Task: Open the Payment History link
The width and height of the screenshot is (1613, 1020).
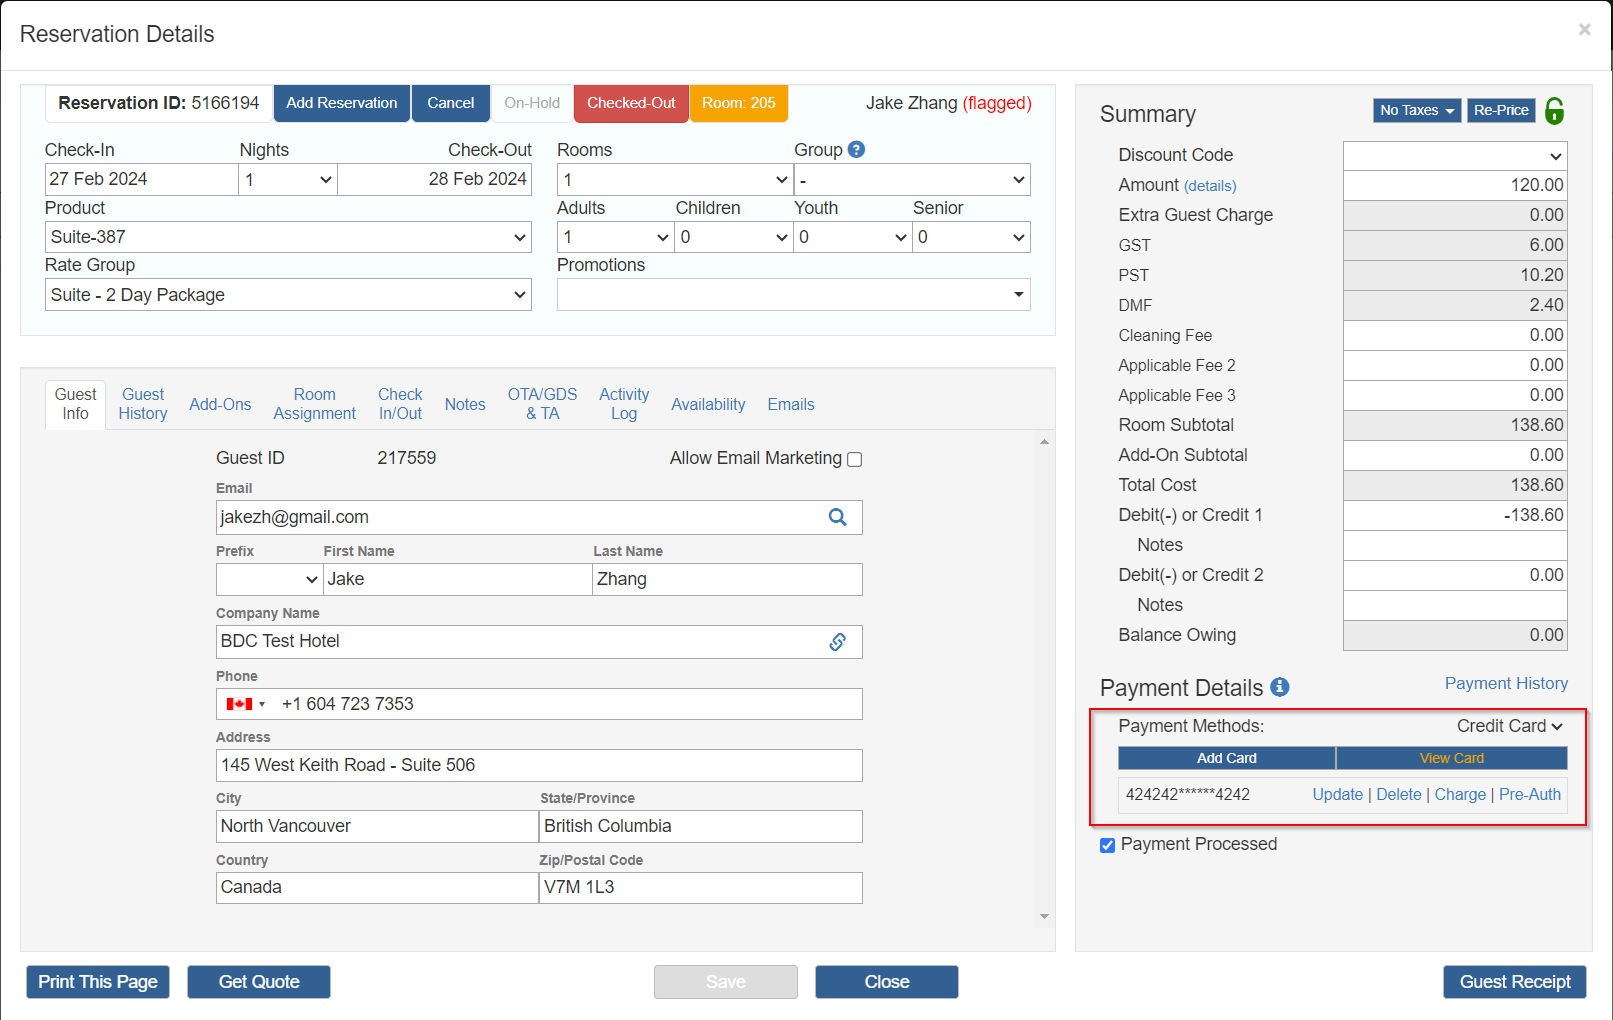Action: pos(1506,683)
